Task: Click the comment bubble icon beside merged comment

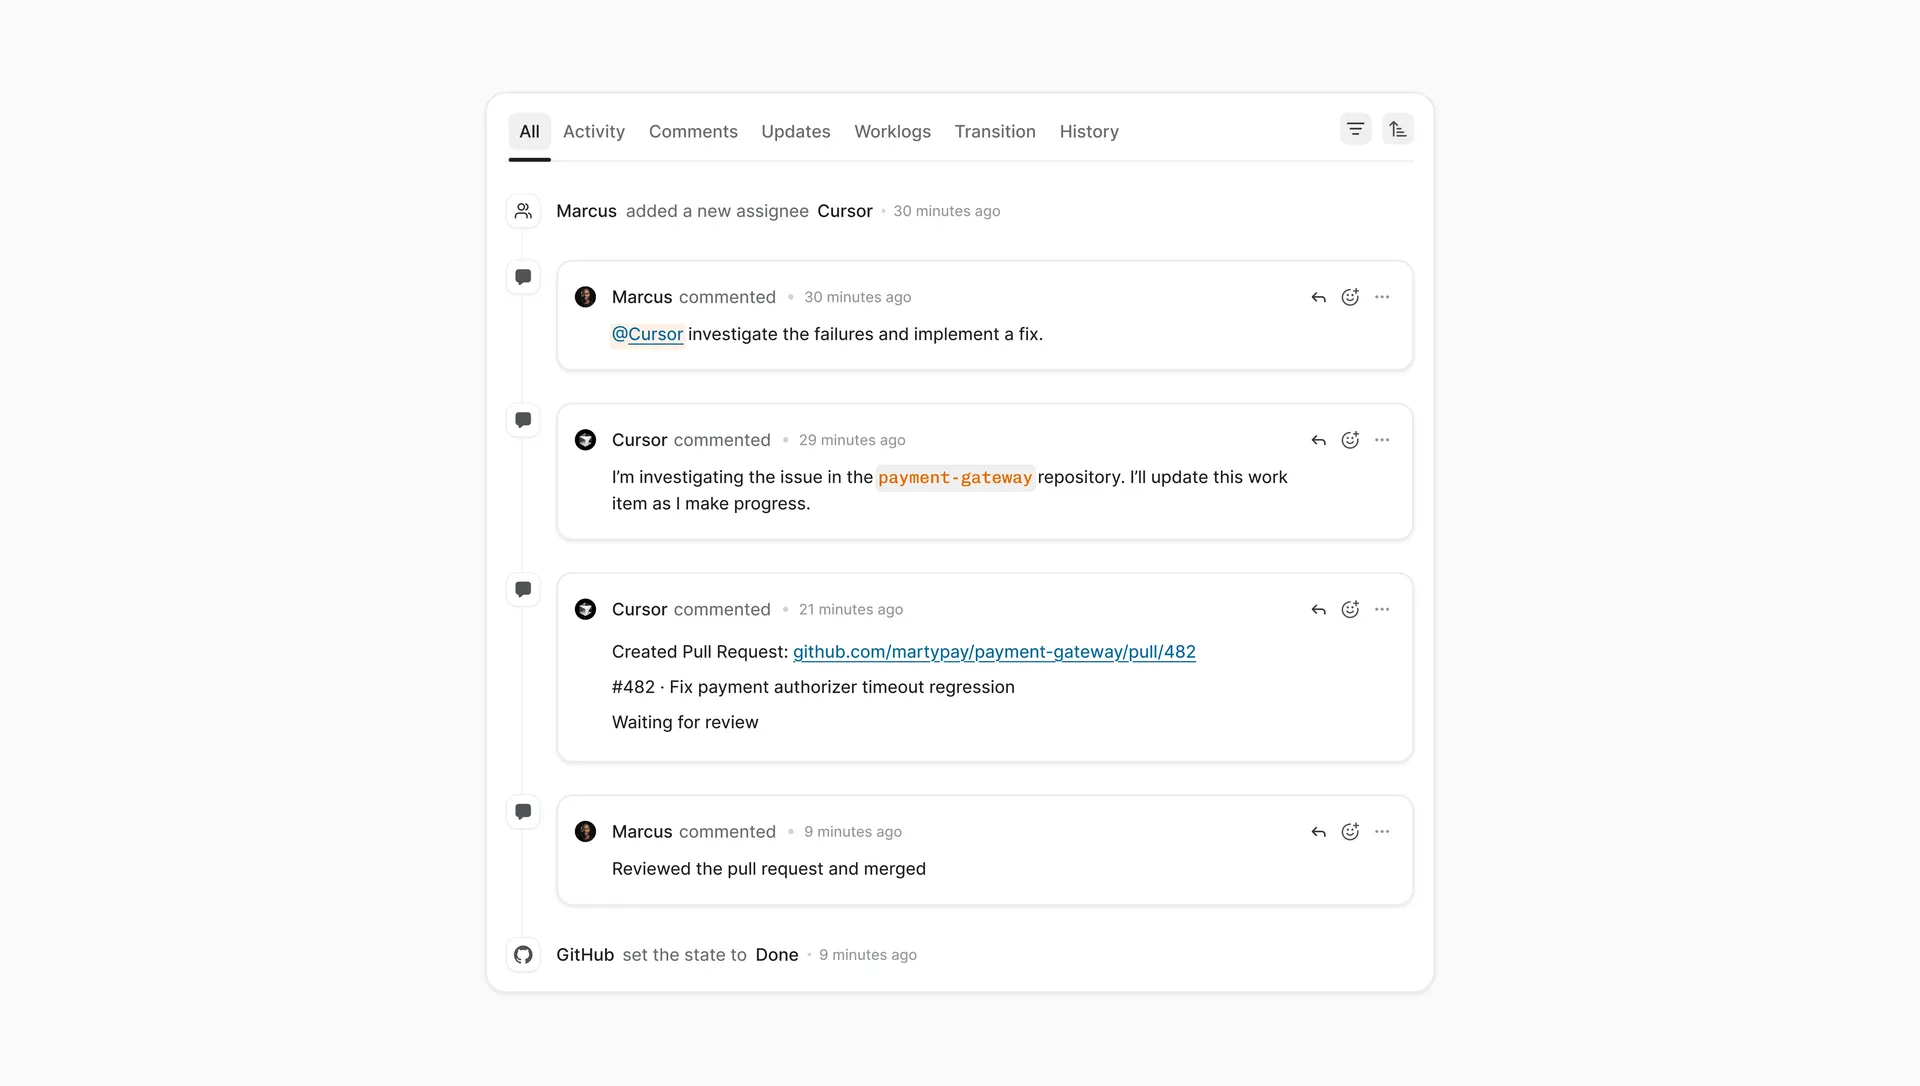Action: (x=523, y=812)
